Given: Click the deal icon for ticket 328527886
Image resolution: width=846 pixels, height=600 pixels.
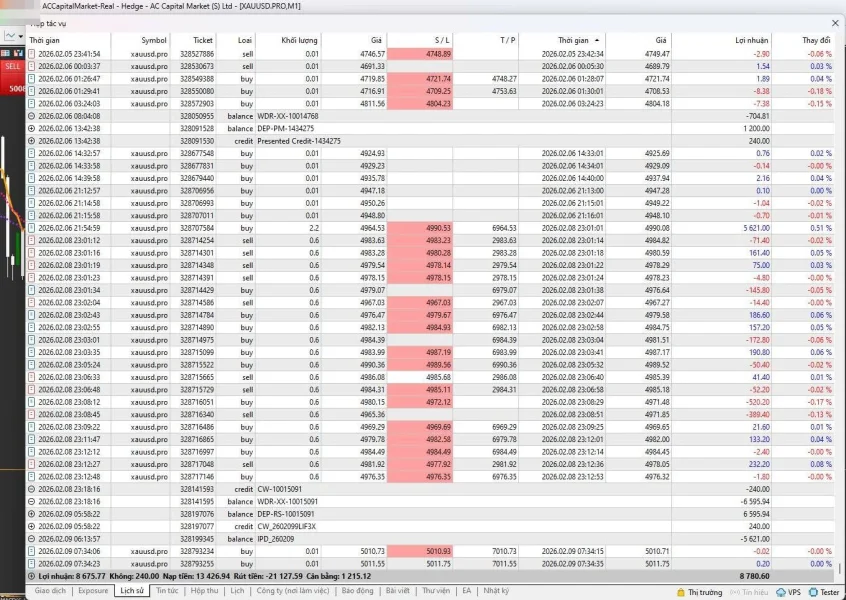Looking at the screenshot, I should point(32,54).
